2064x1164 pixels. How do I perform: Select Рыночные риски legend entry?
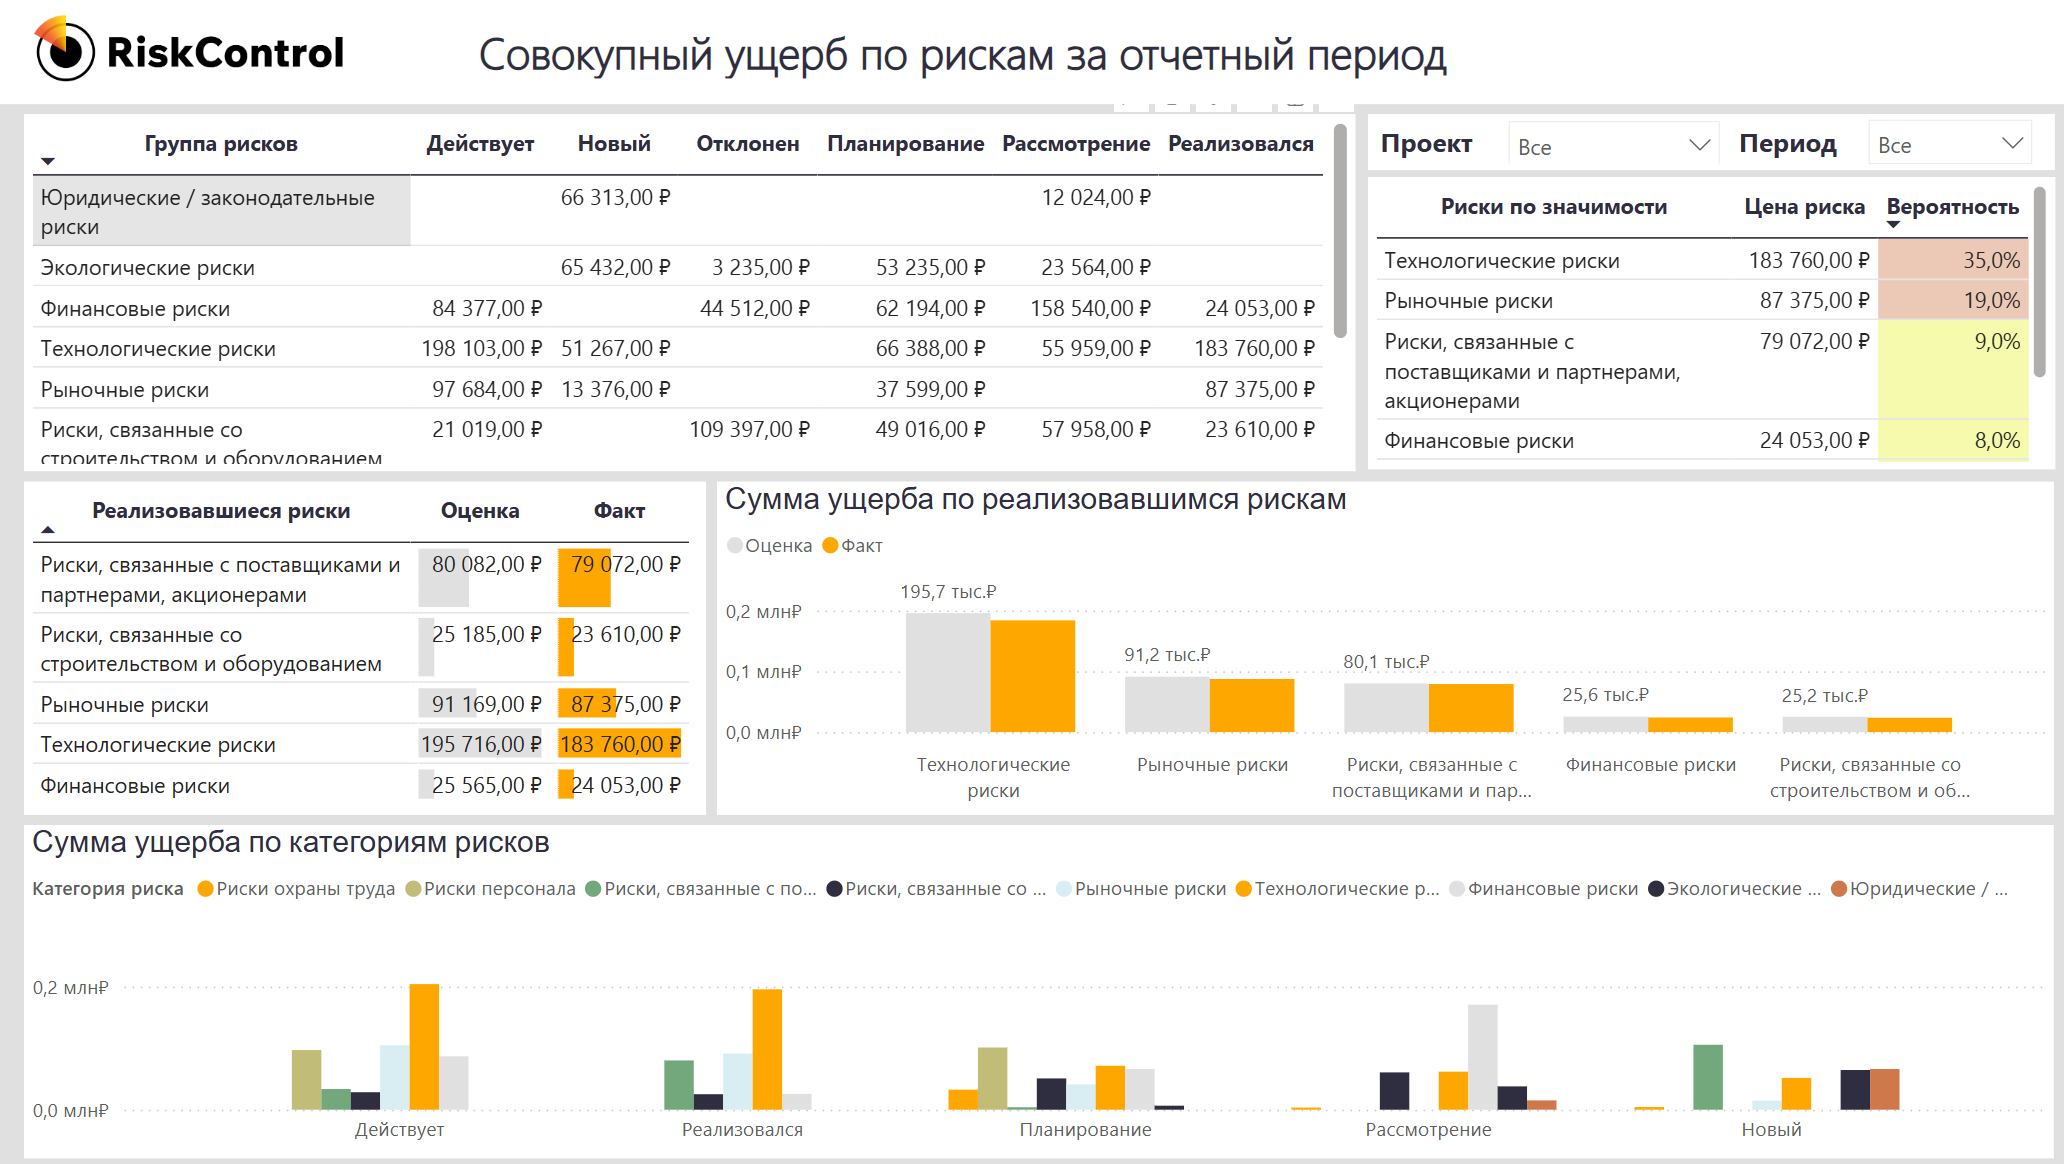[x=1149, y=889]
